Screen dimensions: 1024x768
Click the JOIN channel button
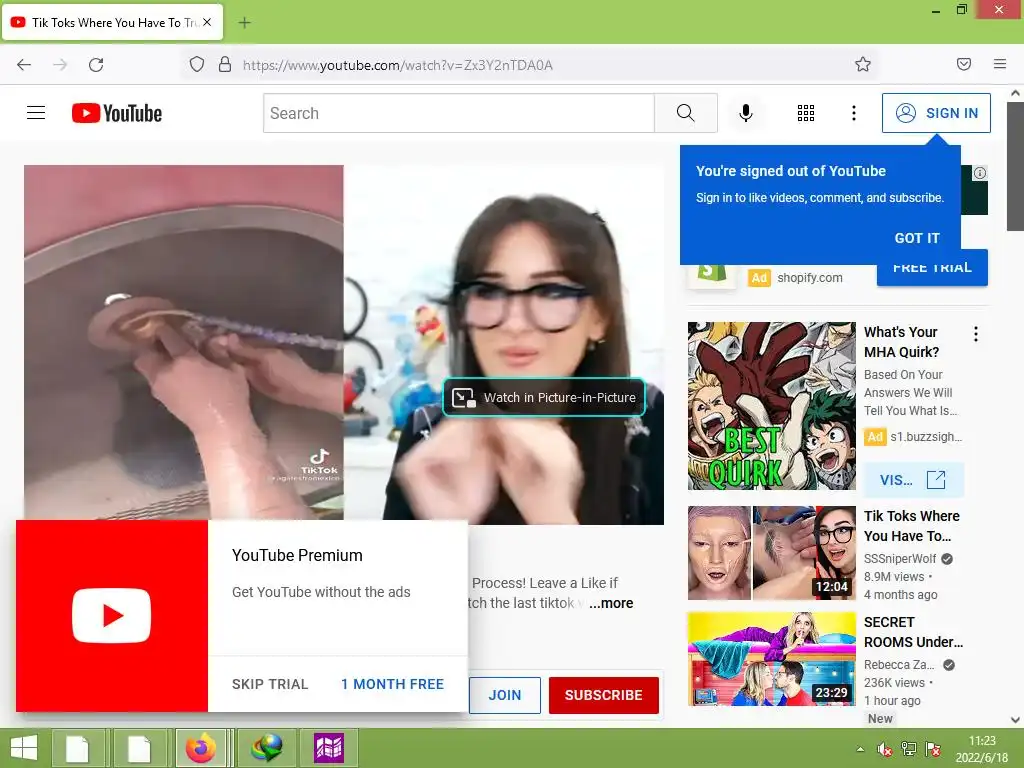tap(505, 695)
